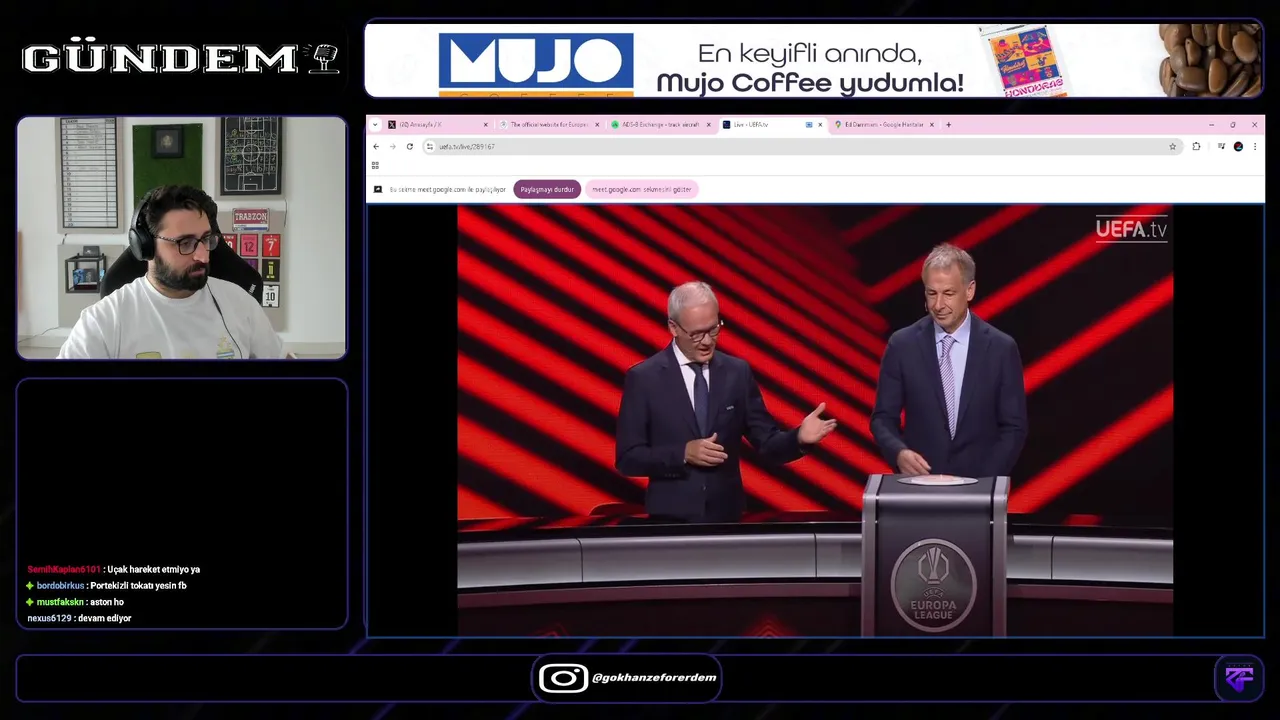Click the MUJO logo in banner
The width and height of the screenshot is (1280, 720).
[x=536, y=64]
